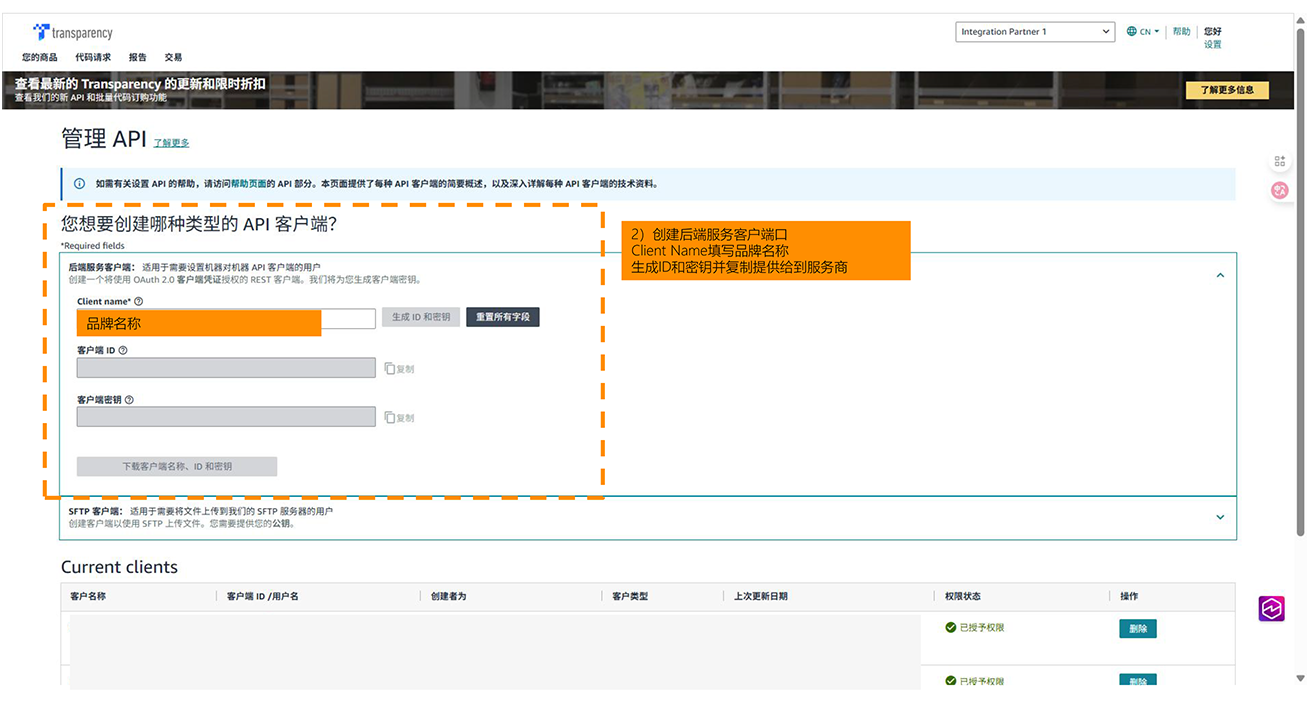This screenshot has width=1310, height=716.
Task: Collapse the 后端服务客户端 section
Action: [1220, 275]
